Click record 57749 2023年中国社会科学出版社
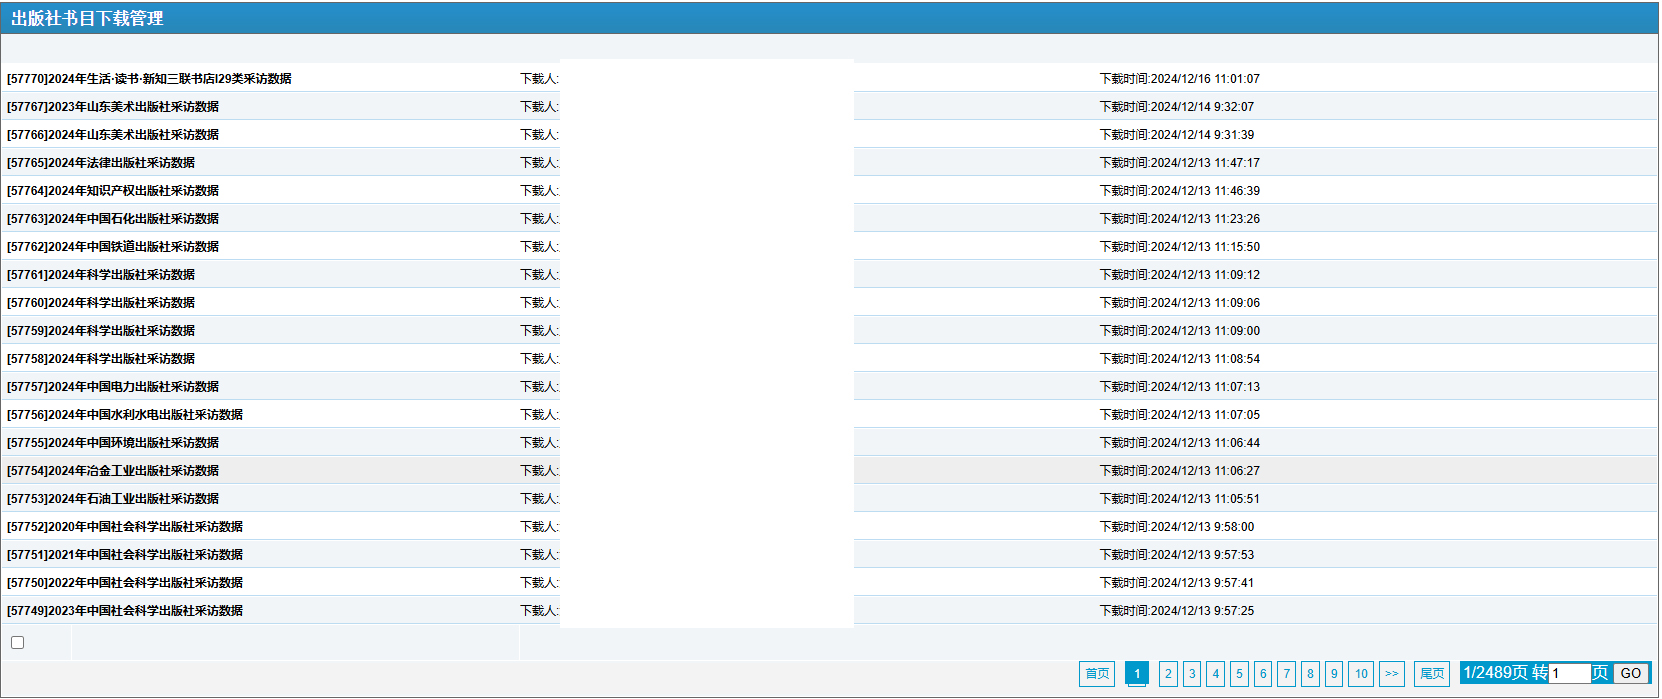The image size is (1662, 699). point(125,611)
